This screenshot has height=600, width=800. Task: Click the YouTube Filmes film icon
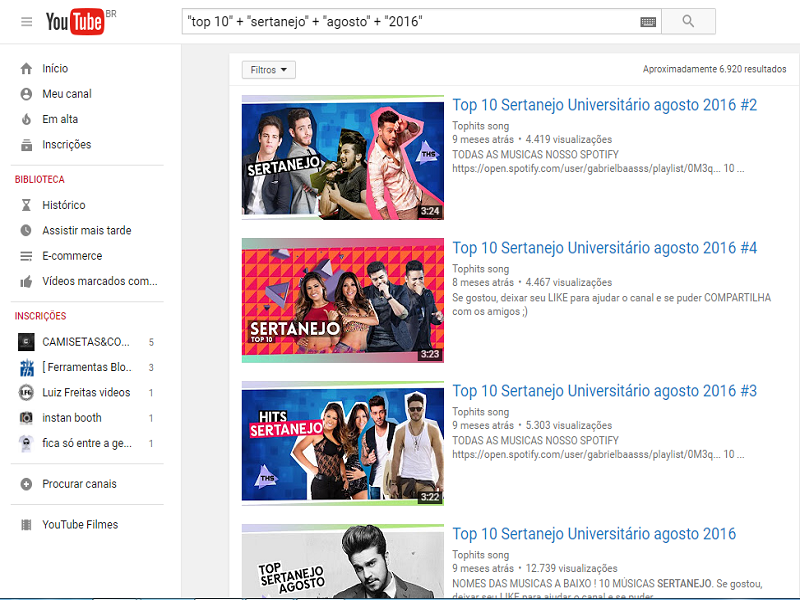(x=26, y=524)
